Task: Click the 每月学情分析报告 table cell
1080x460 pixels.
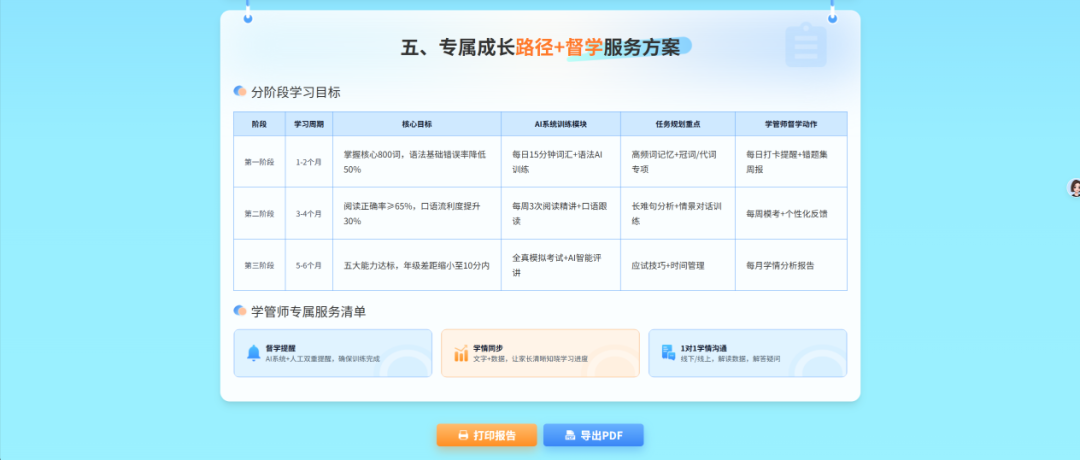Action: click(x=780, y=266)
